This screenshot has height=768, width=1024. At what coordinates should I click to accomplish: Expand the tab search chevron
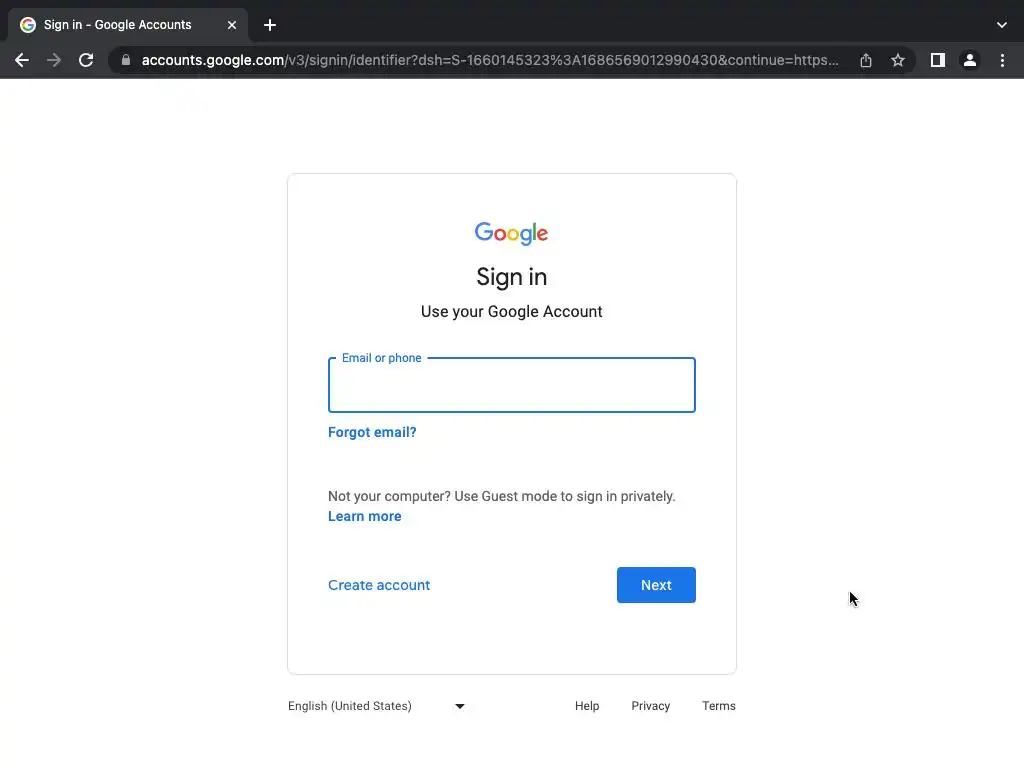click(1002, 25)
